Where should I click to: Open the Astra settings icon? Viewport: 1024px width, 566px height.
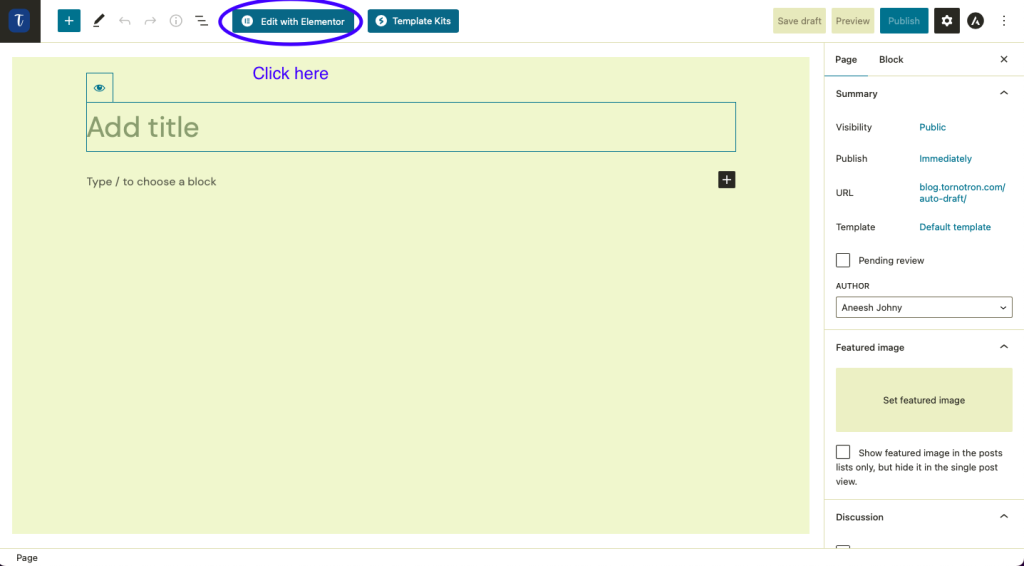click(x=975, y=21)
